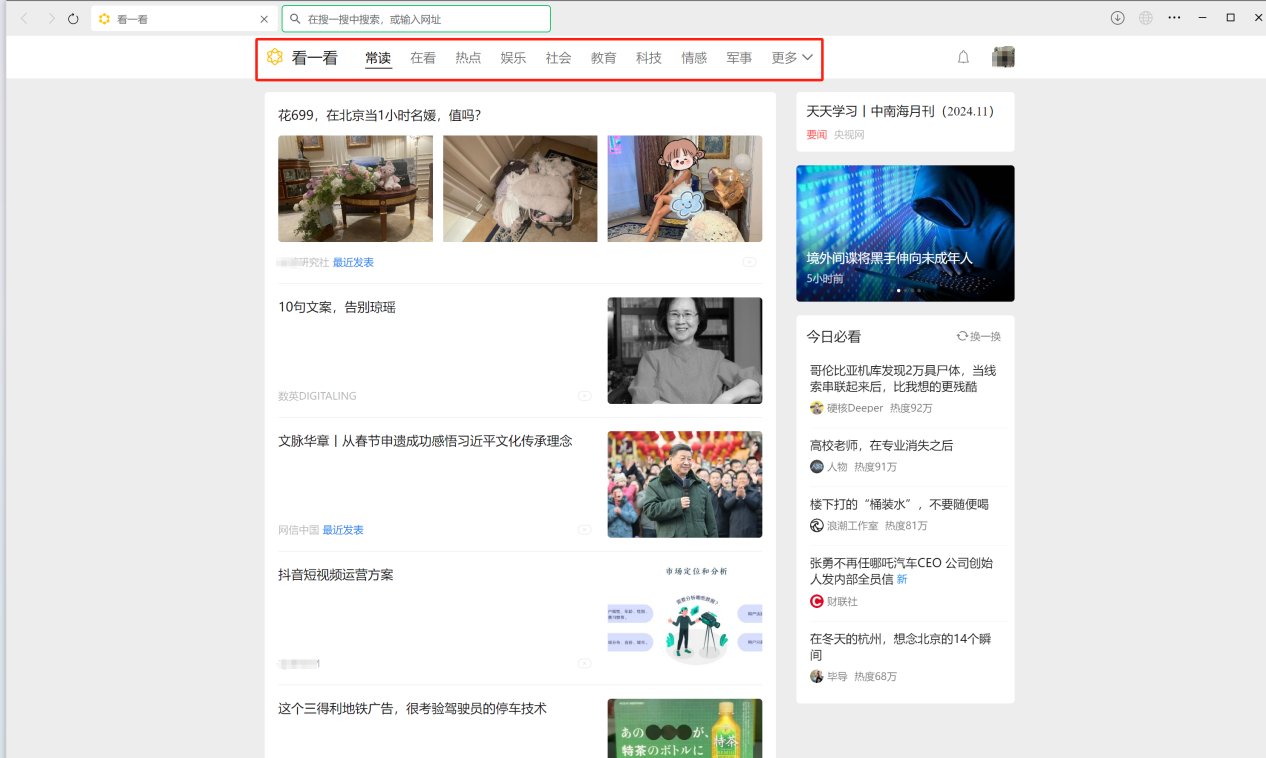The image size is (1266, 758).
Task: Open article 10句文案，告别琼瑶
Action: (x=337, y=307)
